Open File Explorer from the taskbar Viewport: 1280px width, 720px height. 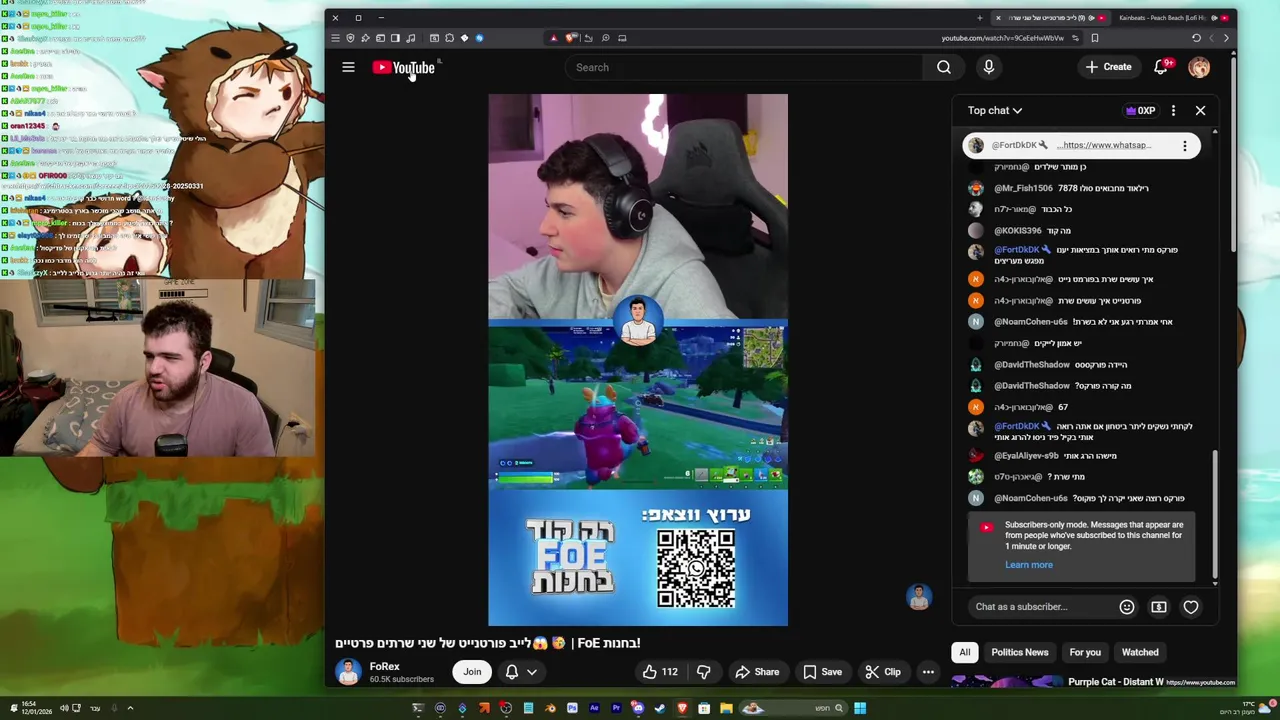726,708
